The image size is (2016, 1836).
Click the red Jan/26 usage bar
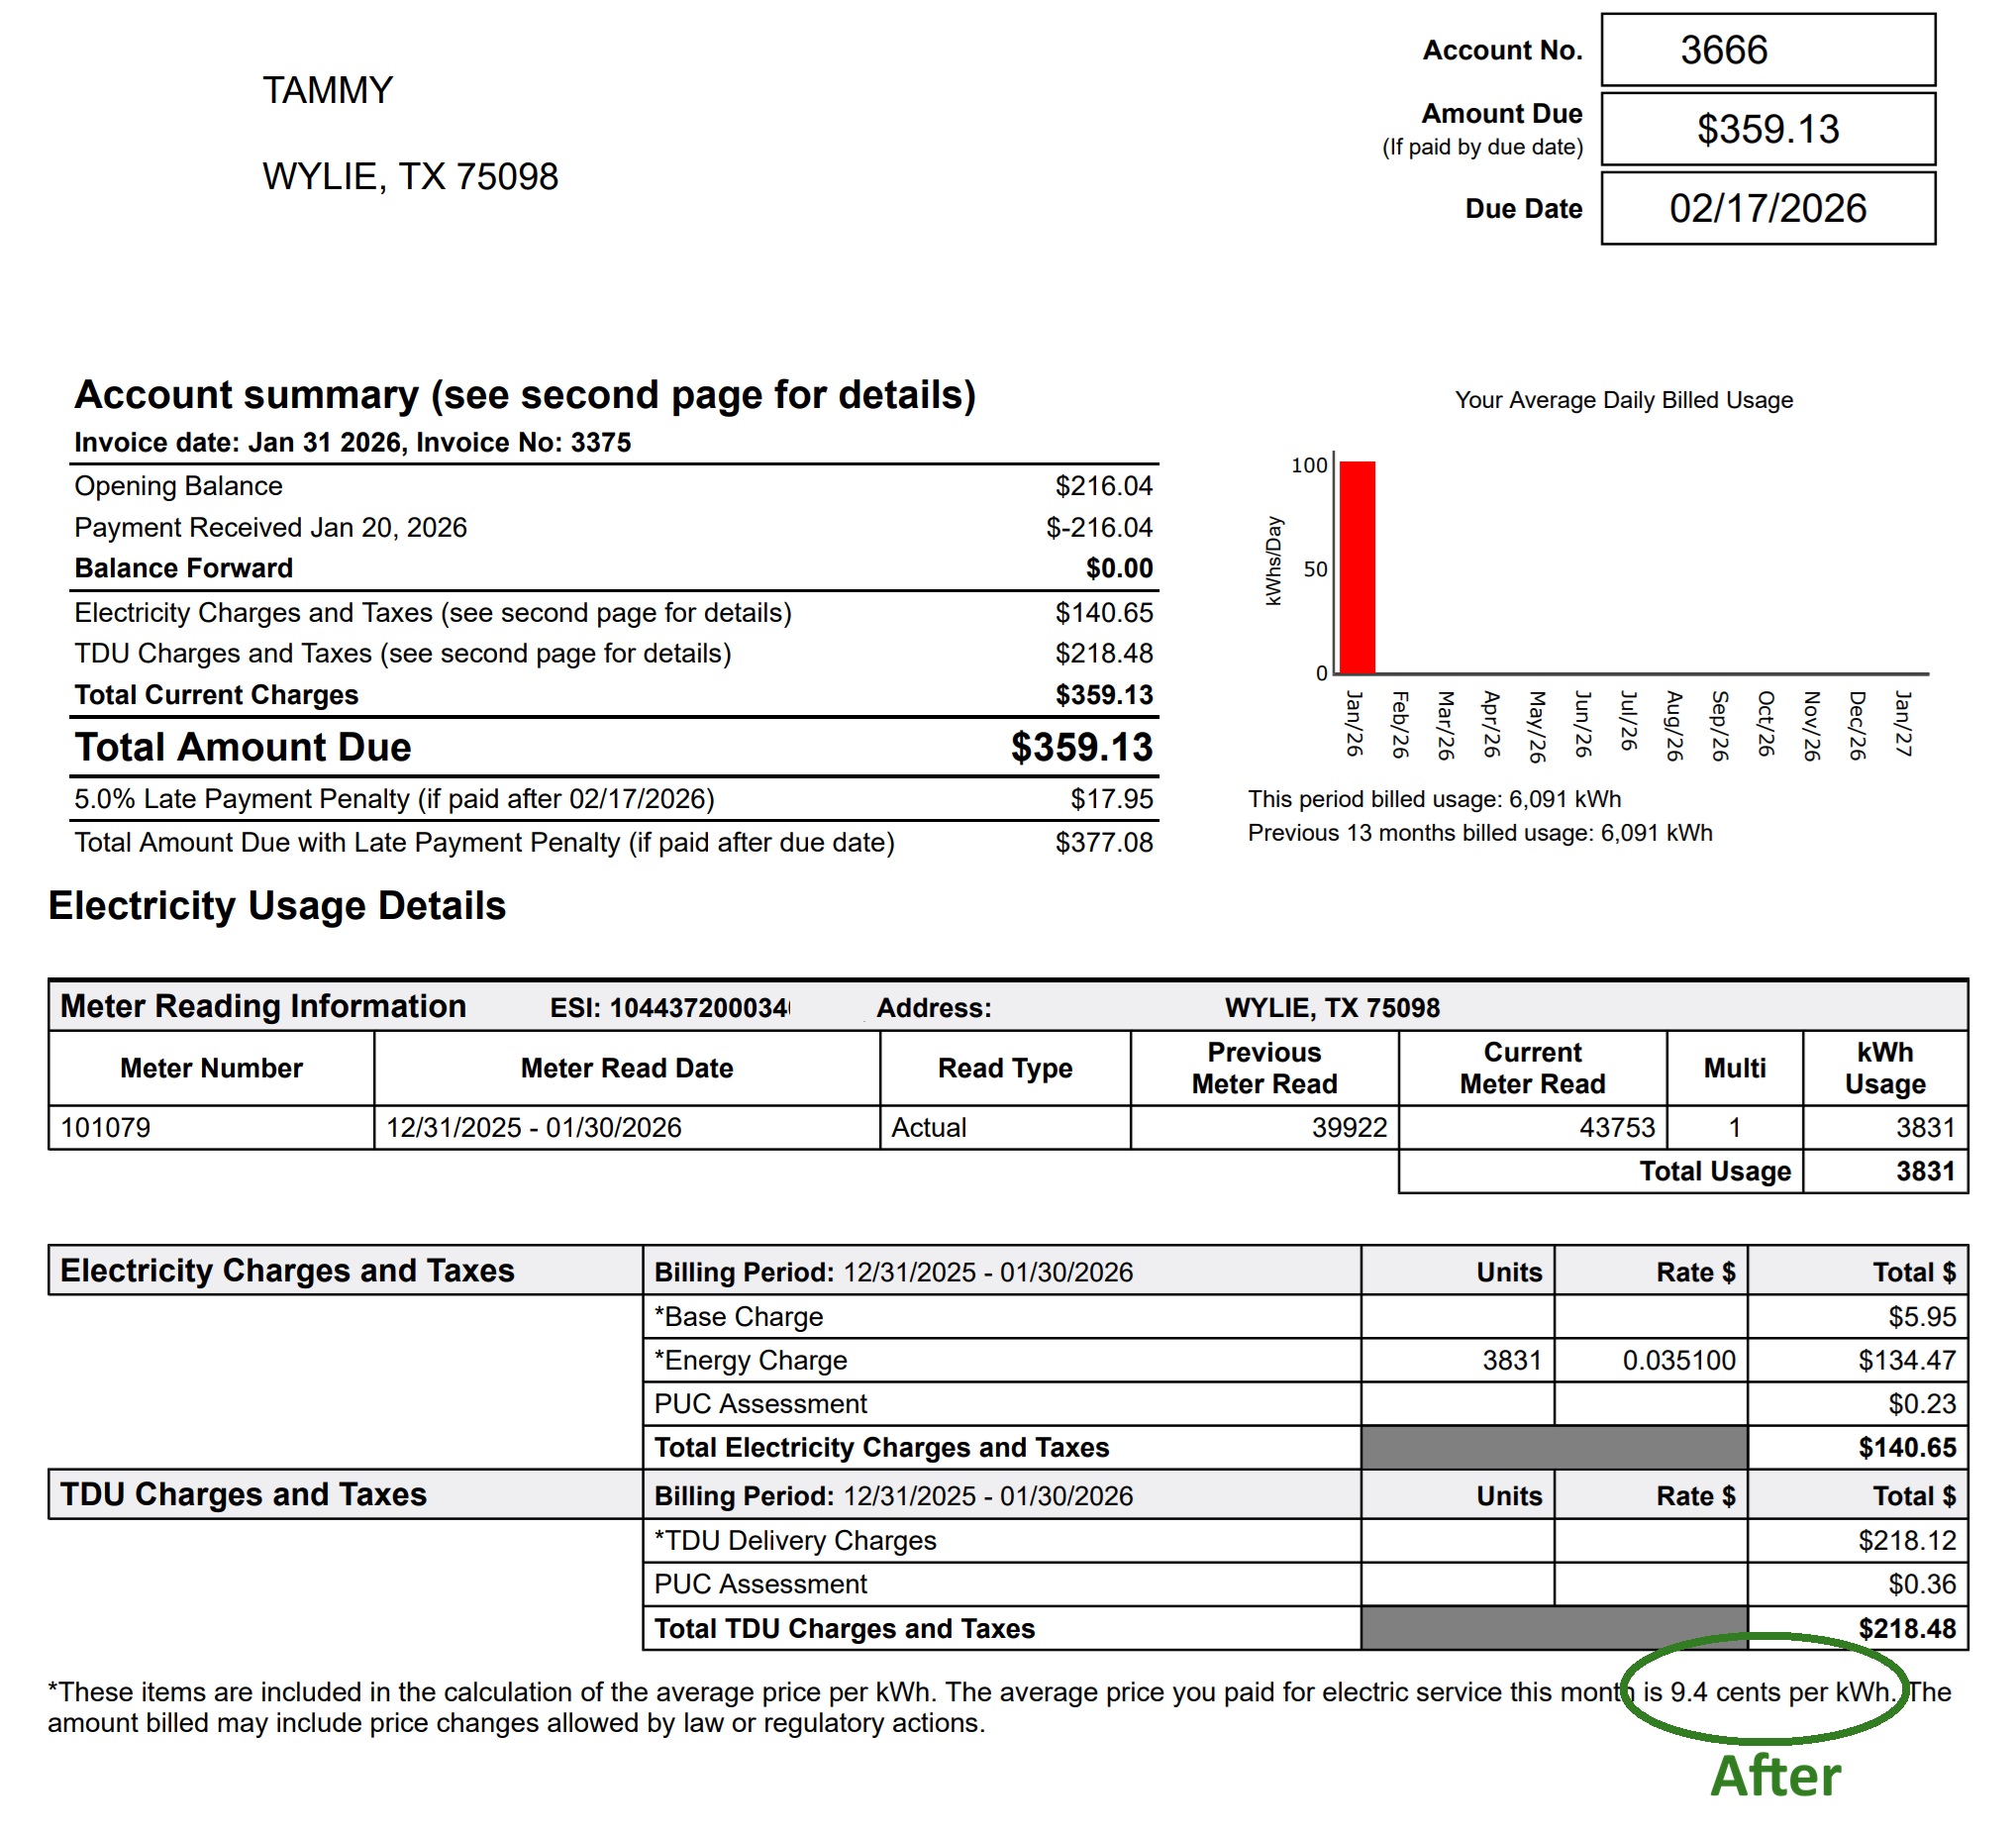[1357, 567]
